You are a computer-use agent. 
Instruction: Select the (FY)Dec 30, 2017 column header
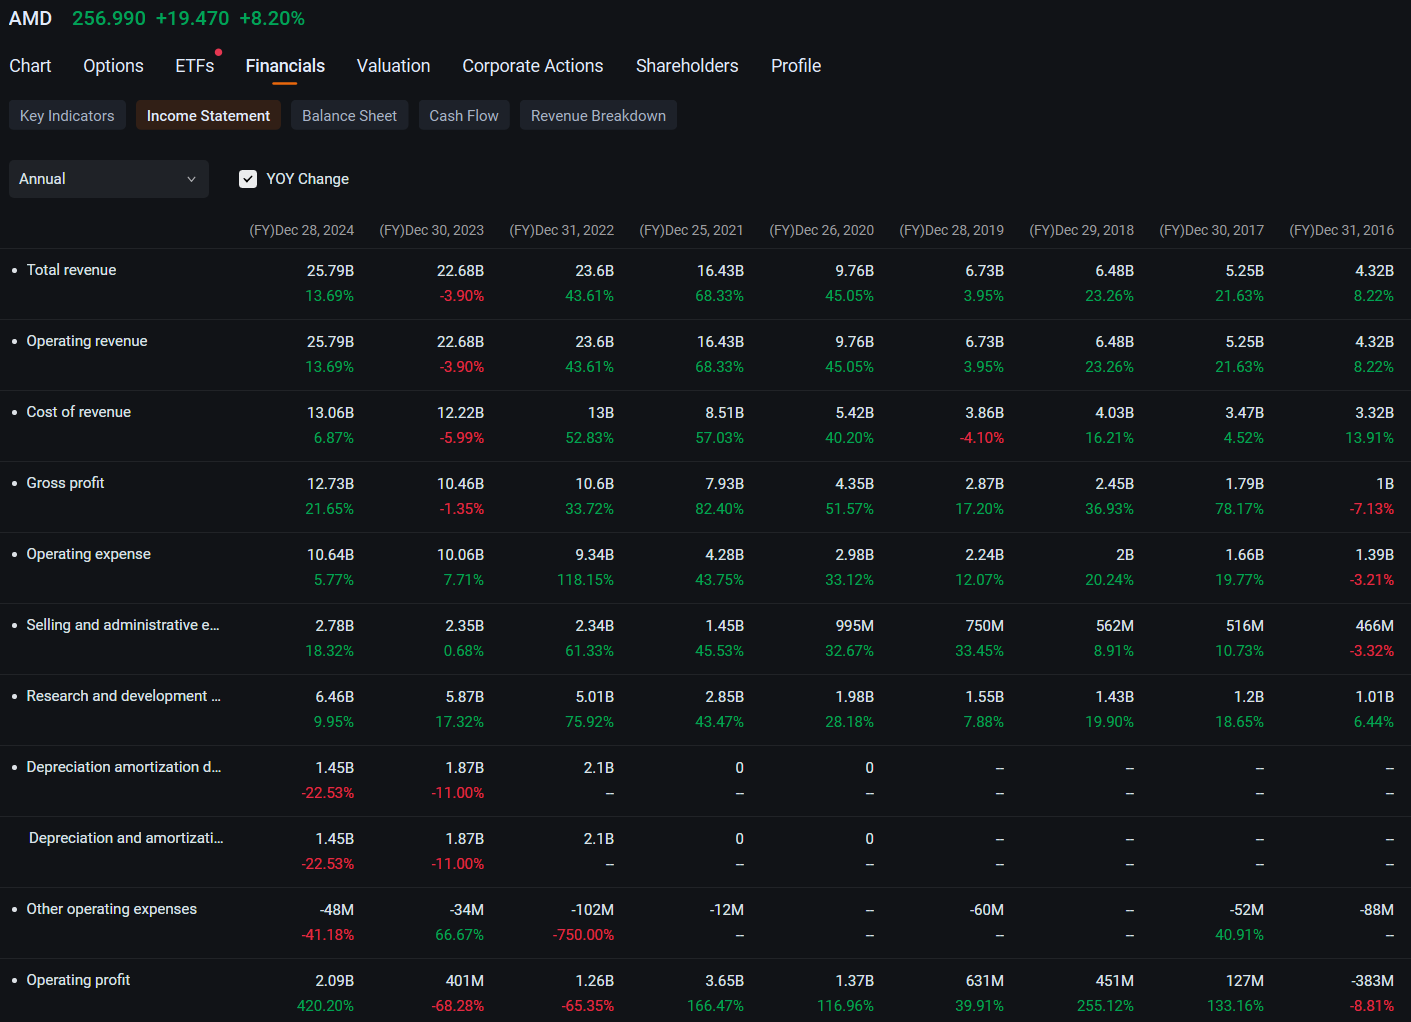[x=1211, y=230]
